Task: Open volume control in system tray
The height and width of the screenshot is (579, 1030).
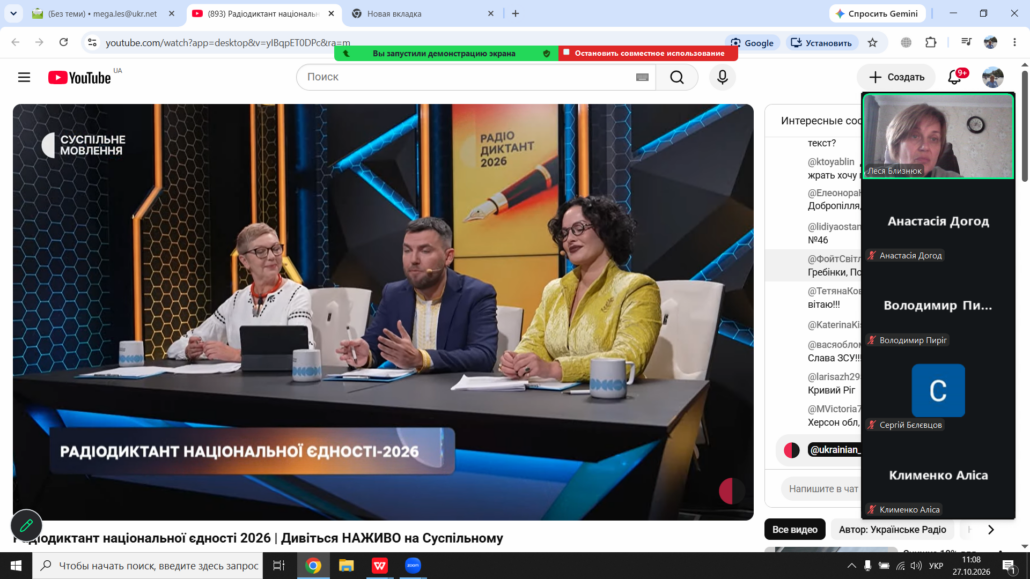Action: click(x=916, y=566)
